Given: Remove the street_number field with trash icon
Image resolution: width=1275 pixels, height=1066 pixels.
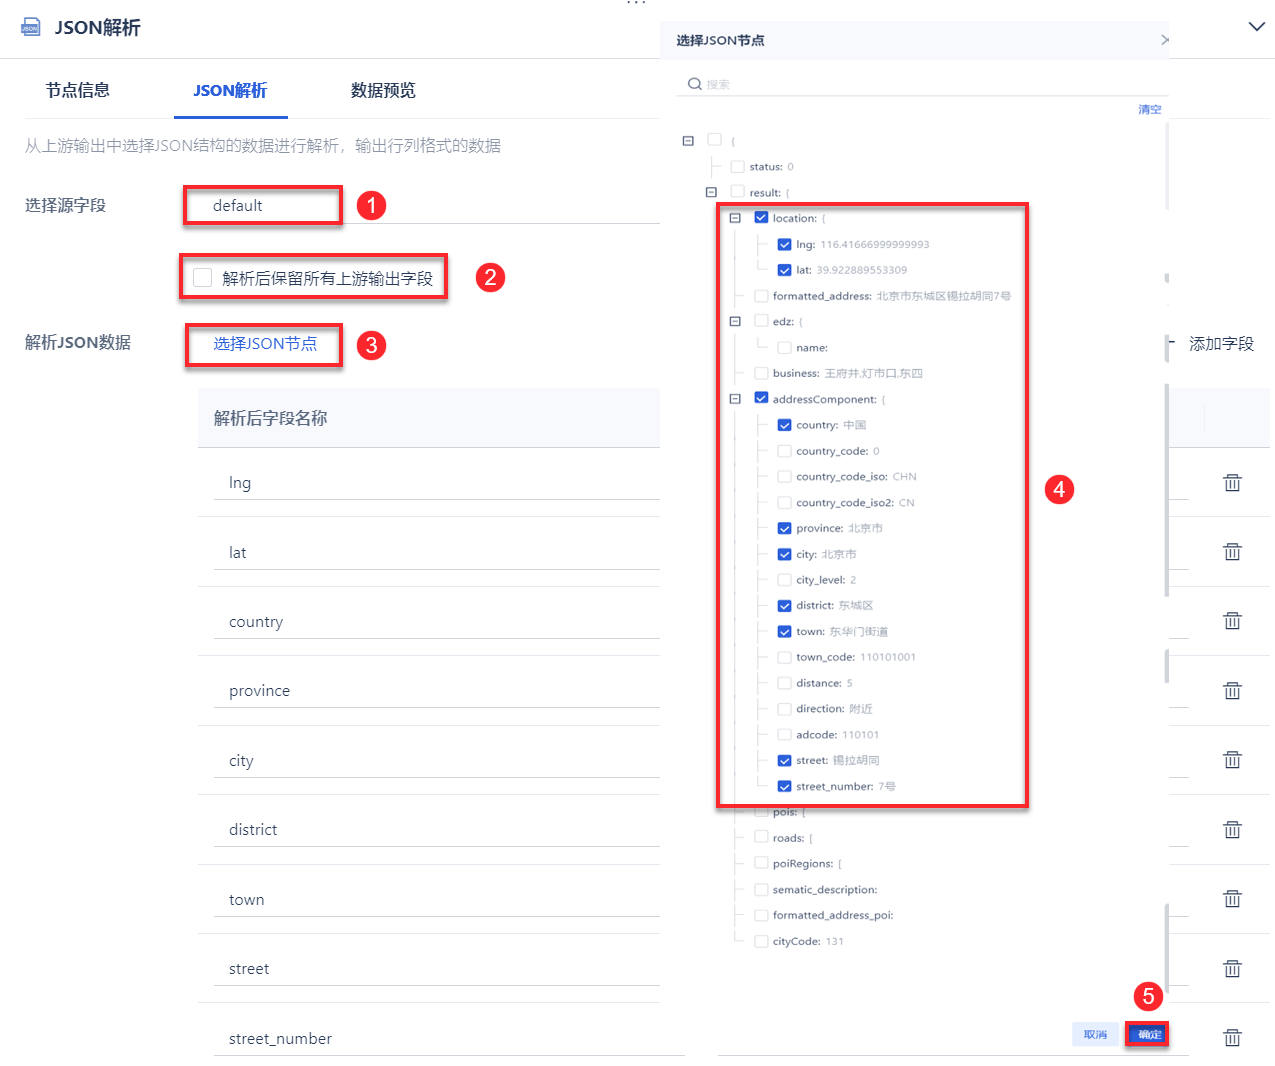Looking at the screenshot, I should coord(1232,1038).
